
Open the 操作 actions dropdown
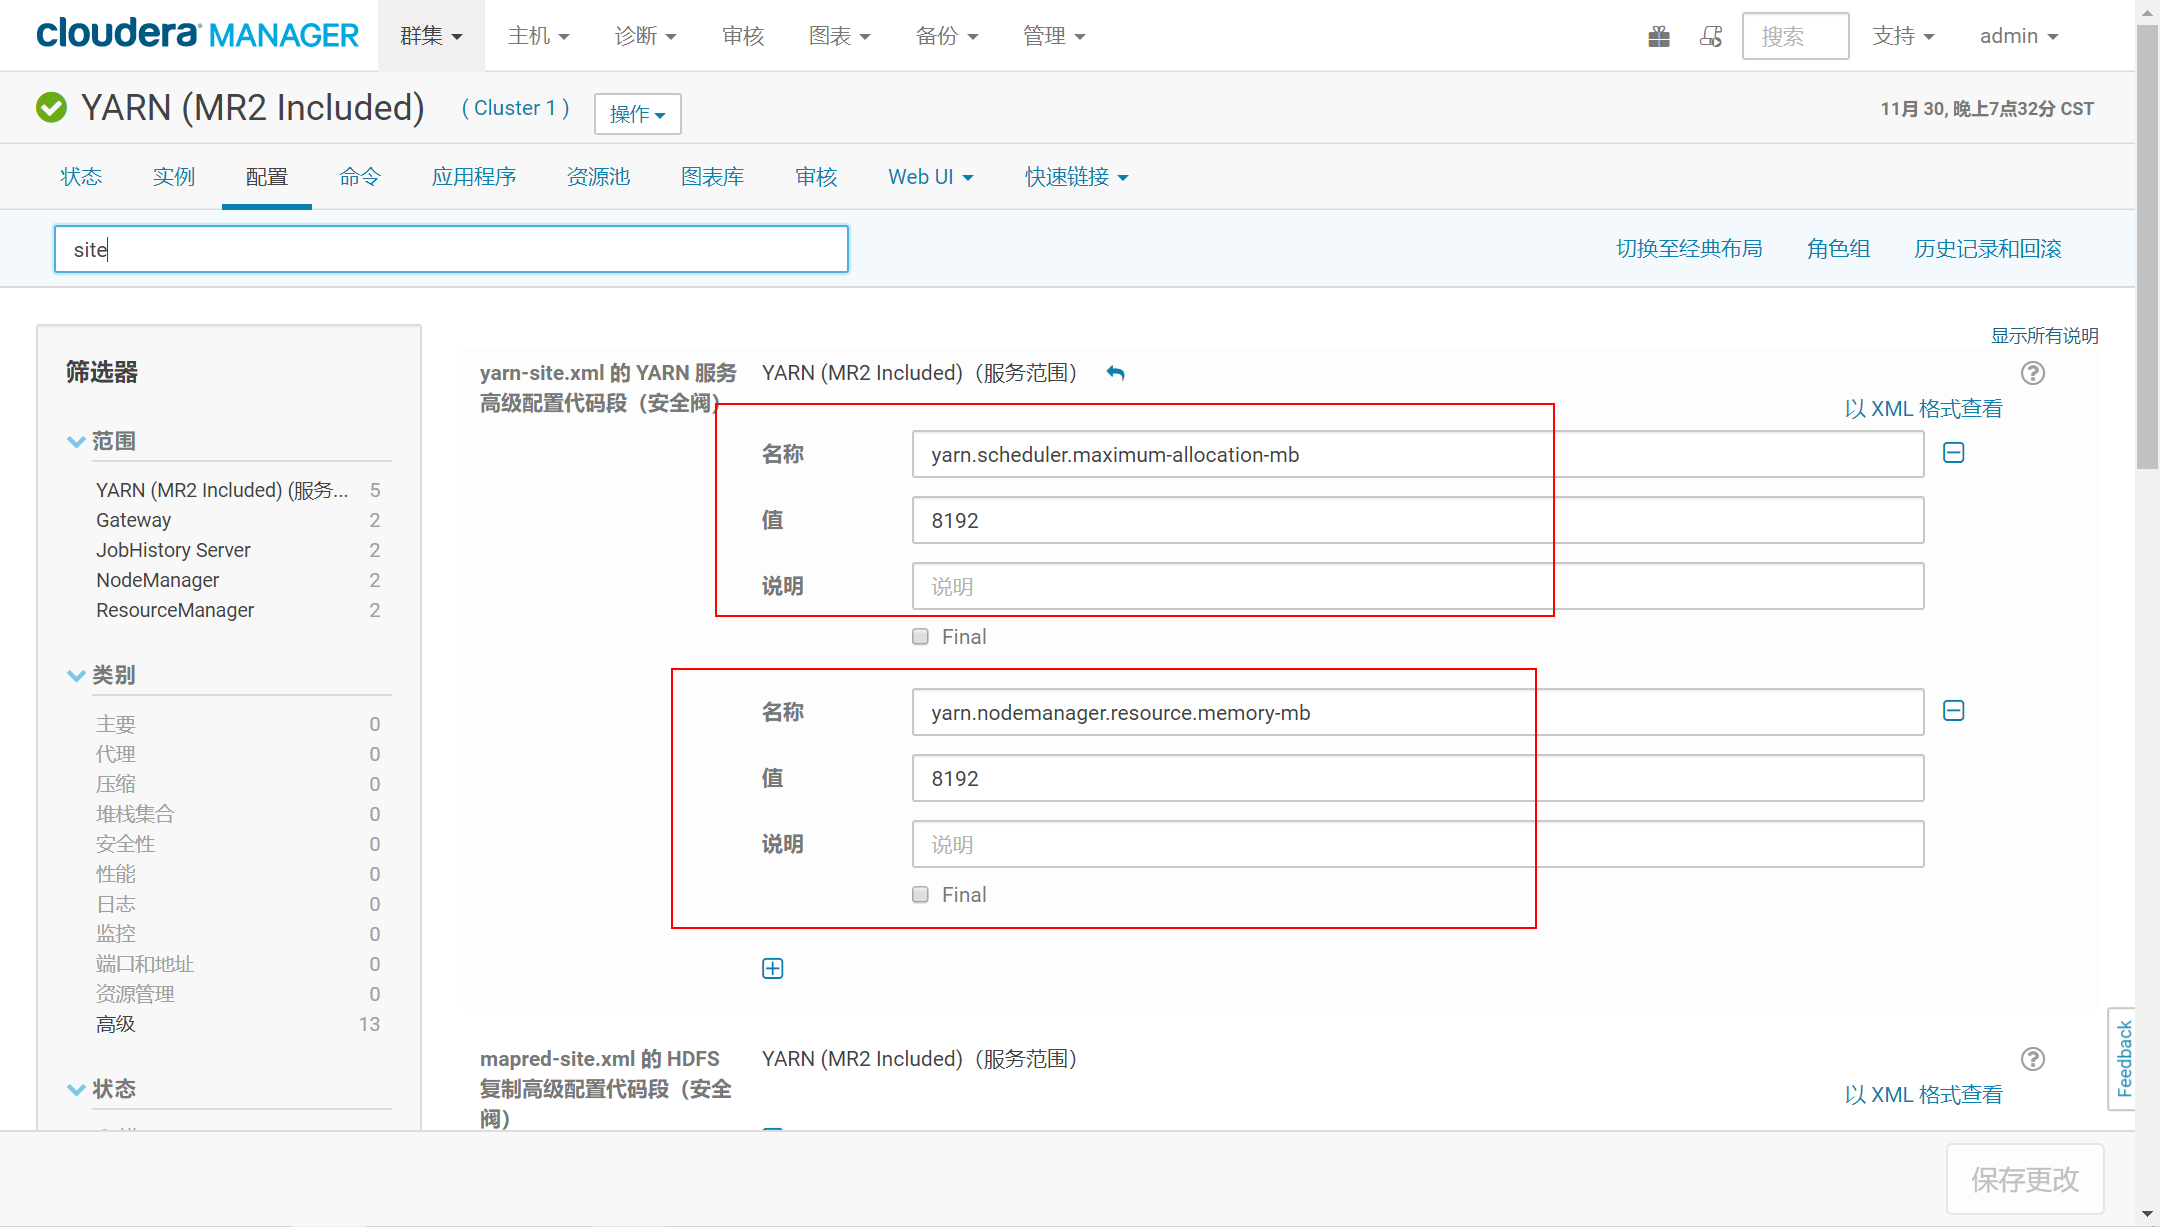pyautogui.click(x=638, y=114)
